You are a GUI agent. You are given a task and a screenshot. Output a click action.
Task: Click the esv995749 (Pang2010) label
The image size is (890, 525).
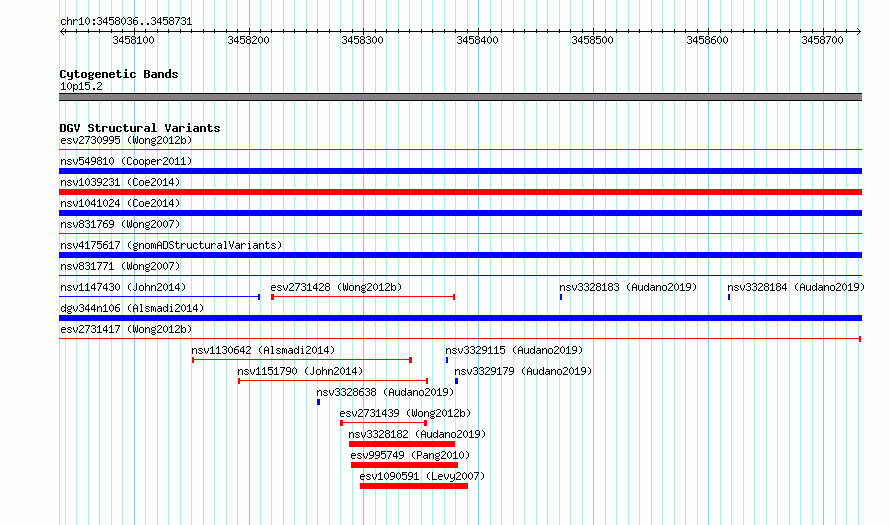[x=410, y=455]
